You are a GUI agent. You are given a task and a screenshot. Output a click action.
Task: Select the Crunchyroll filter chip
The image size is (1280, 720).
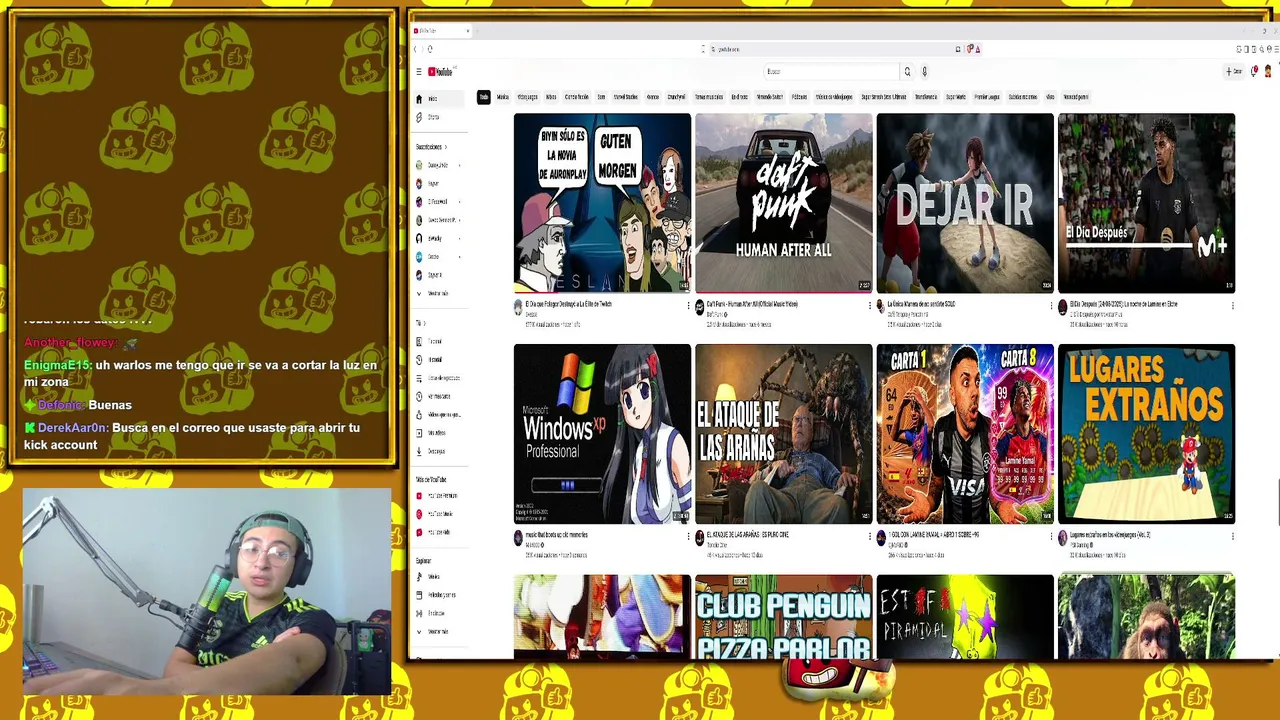pyautogui.click(x=677, y=97)
